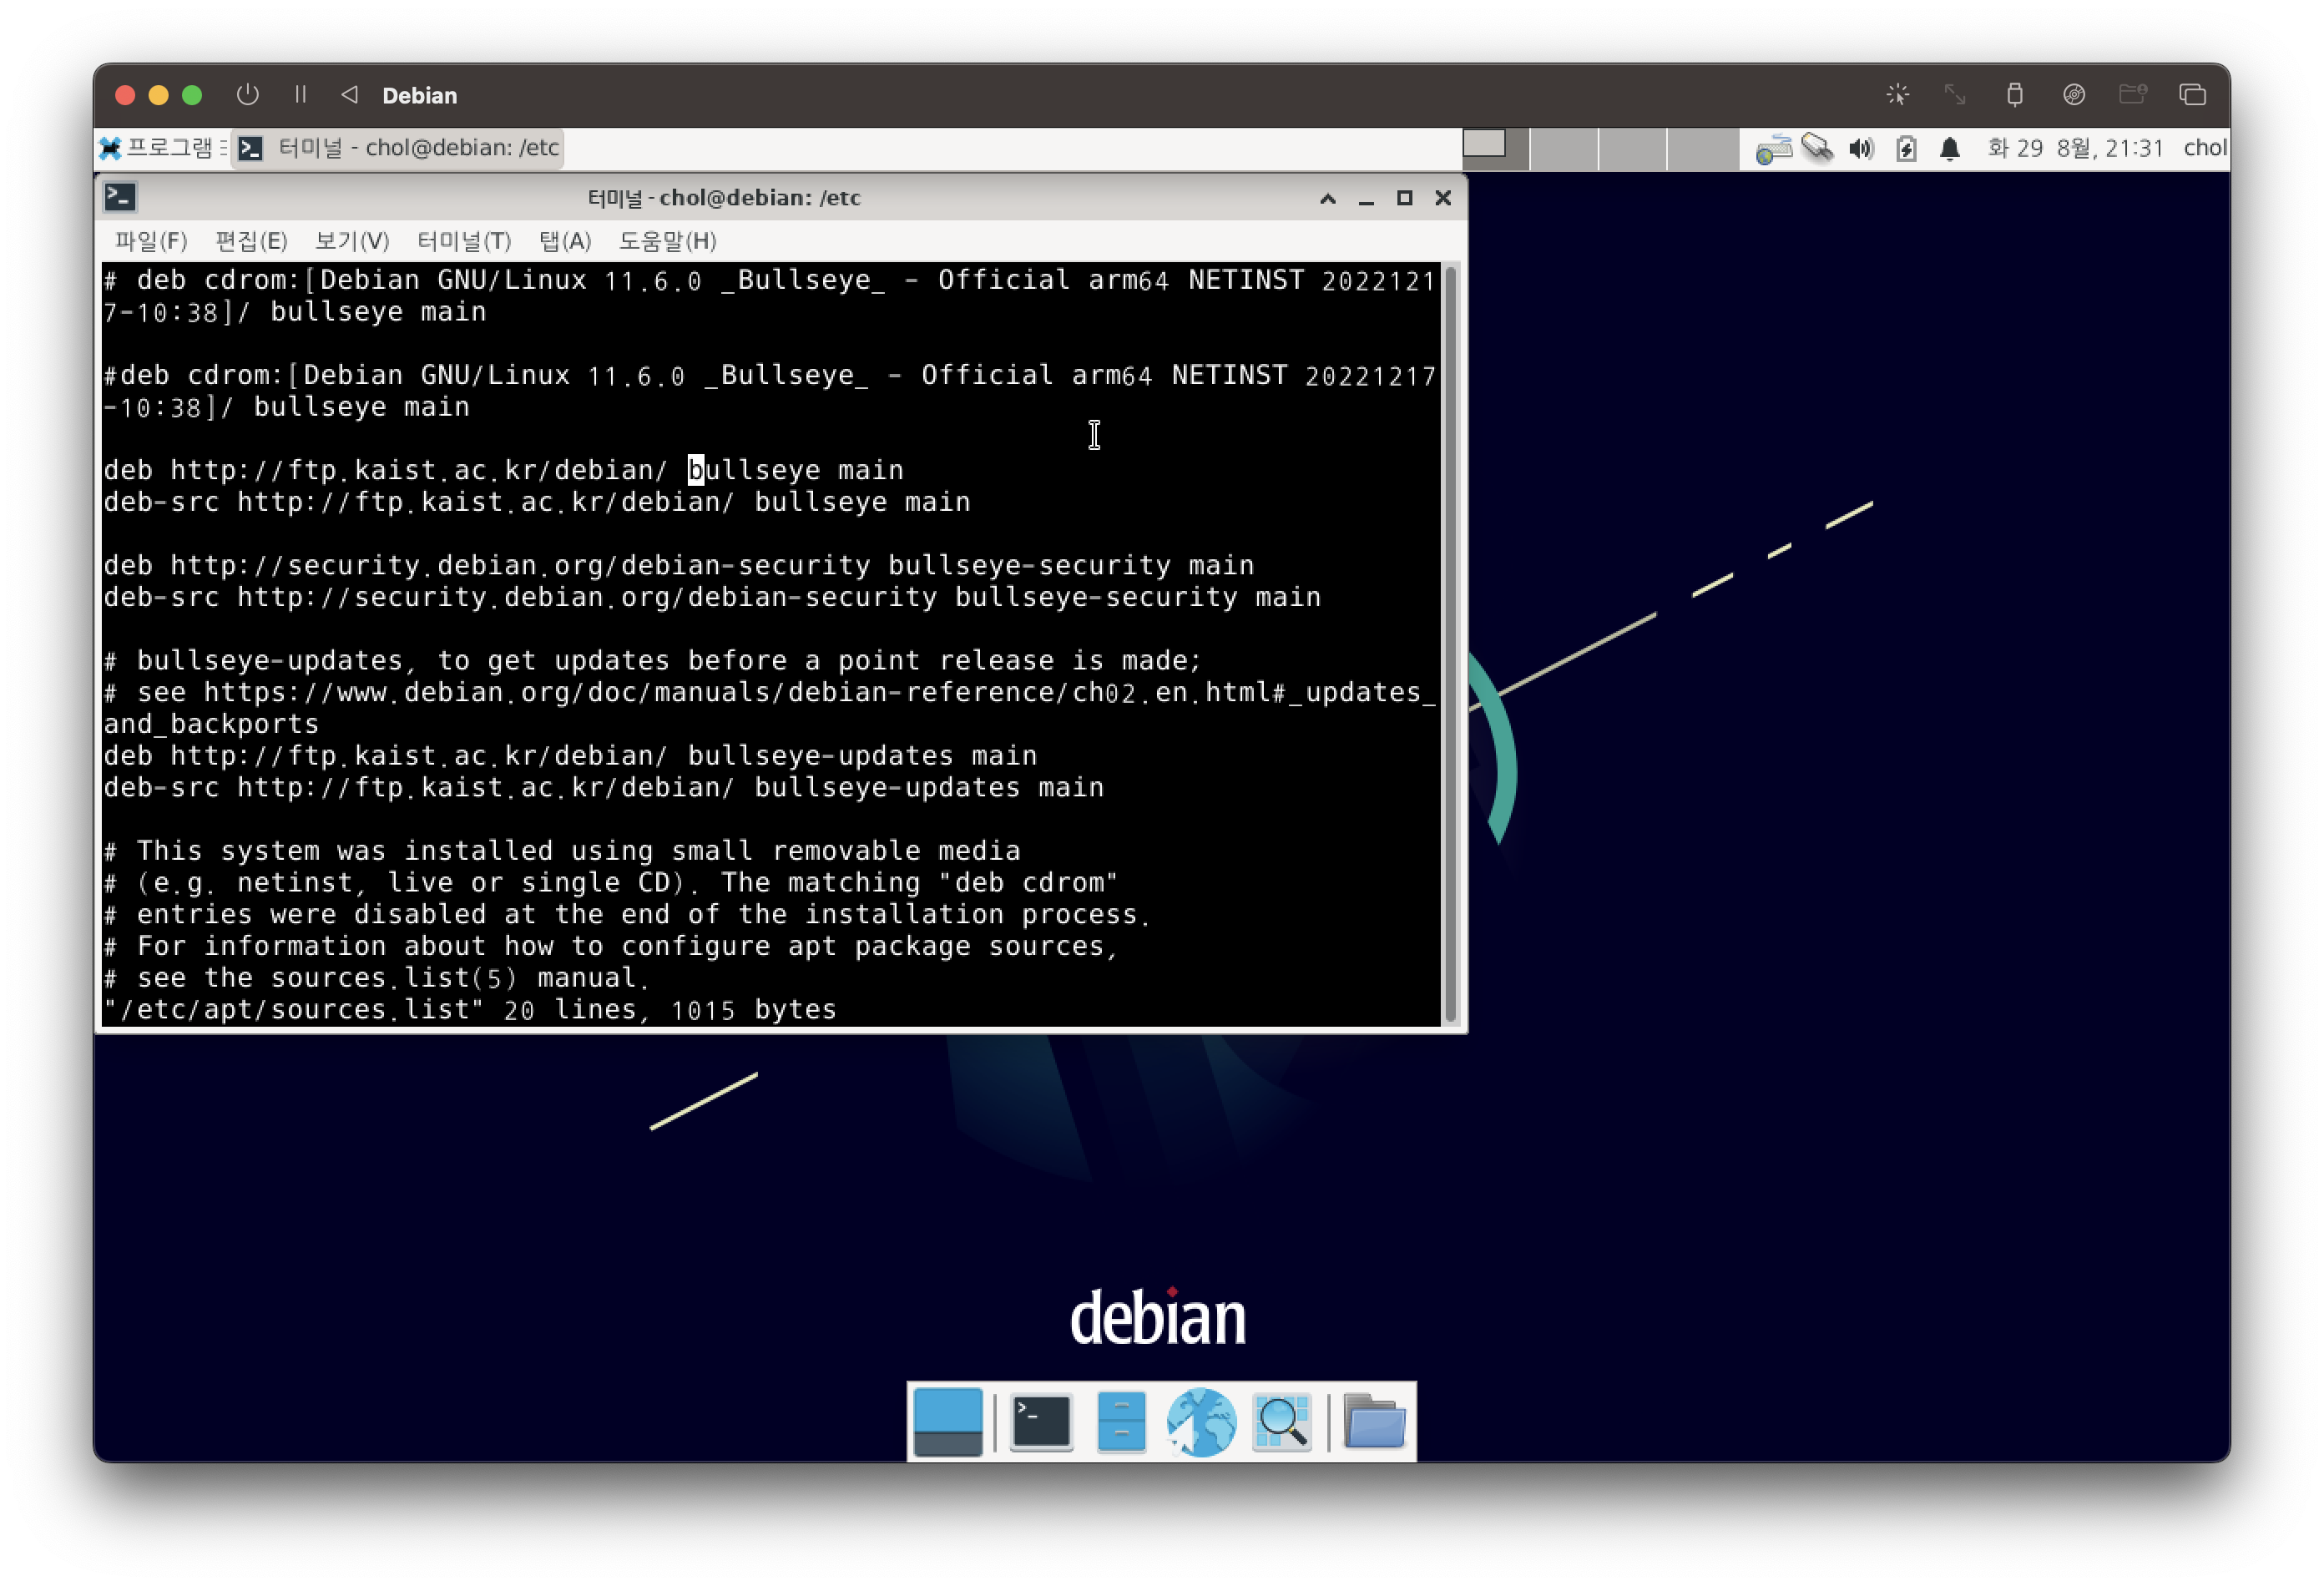Click the Show Desktop dock icon

(947, 1422)
